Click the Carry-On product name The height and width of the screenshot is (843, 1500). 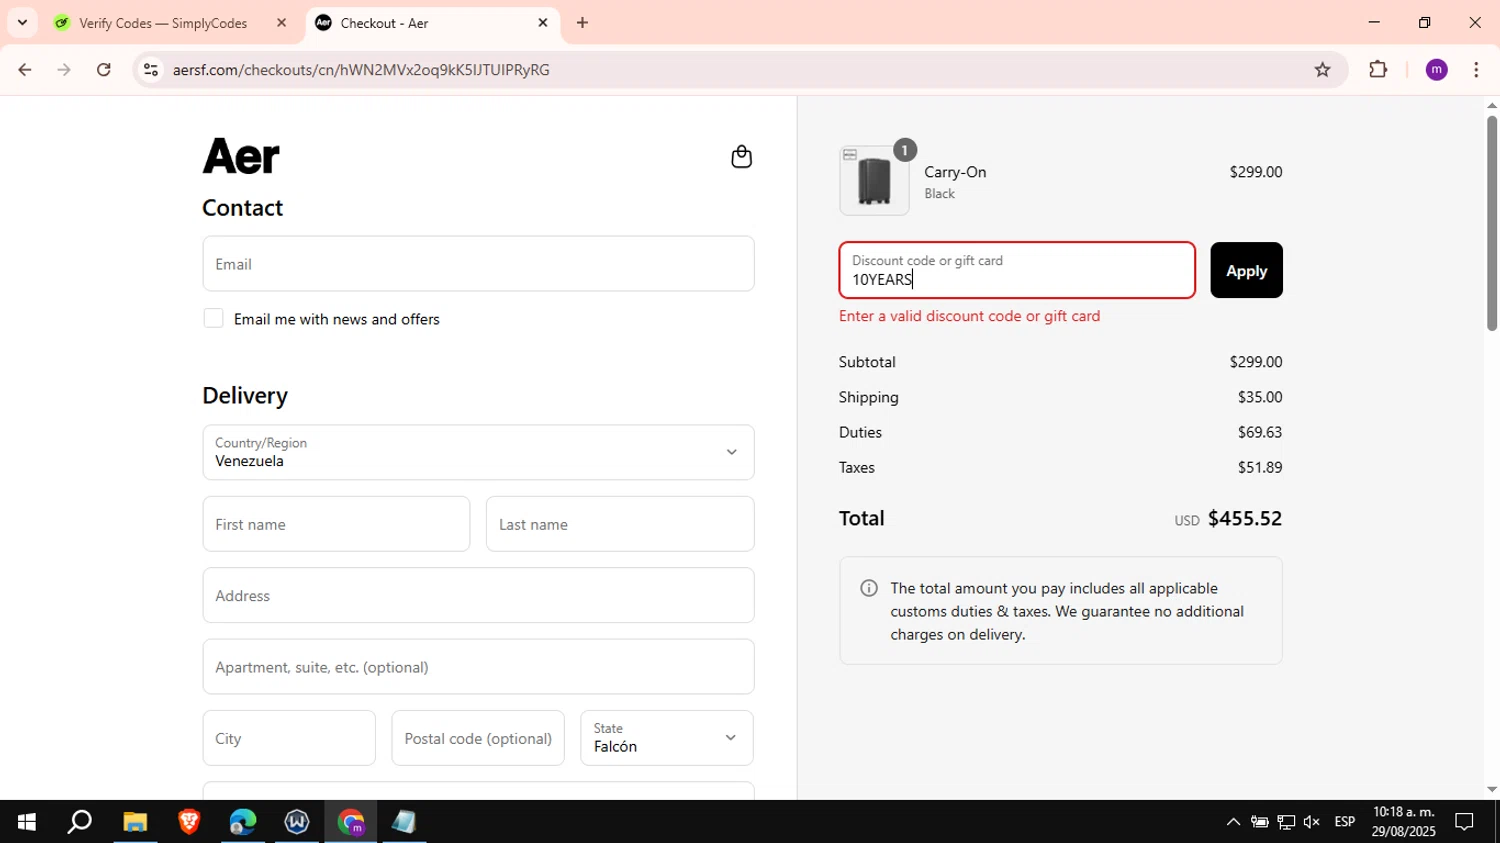[955, 172]
